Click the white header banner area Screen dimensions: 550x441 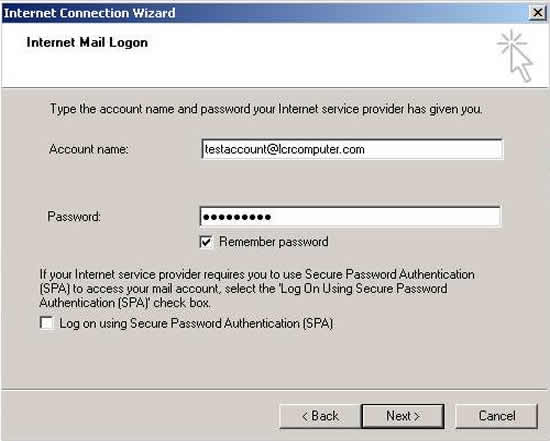coord(275,55)
